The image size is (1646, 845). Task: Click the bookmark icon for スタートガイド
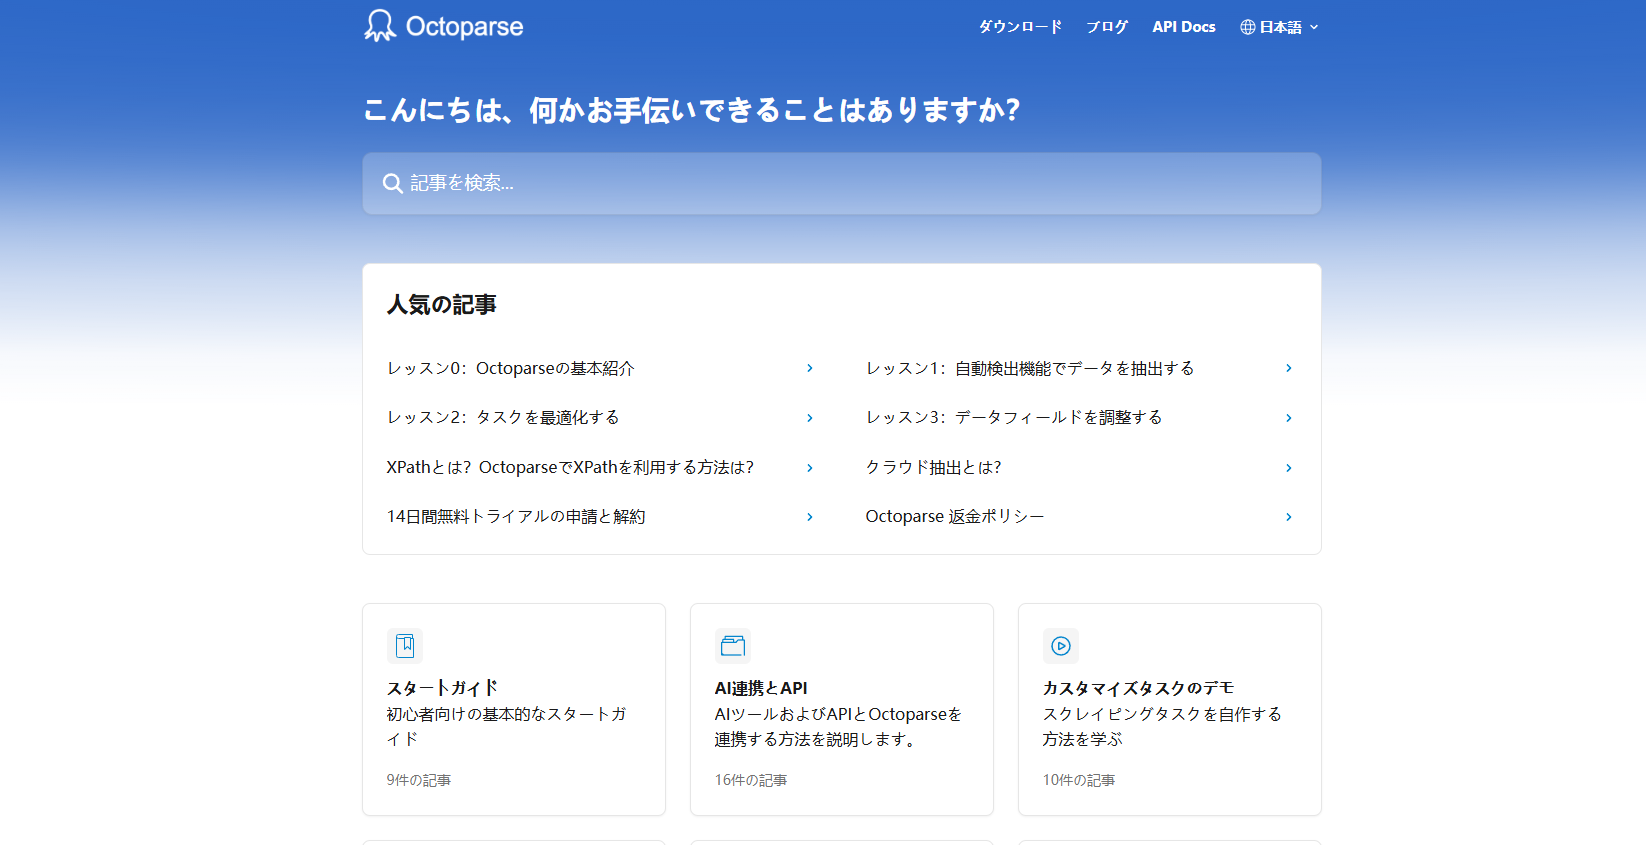pos(405,646)
